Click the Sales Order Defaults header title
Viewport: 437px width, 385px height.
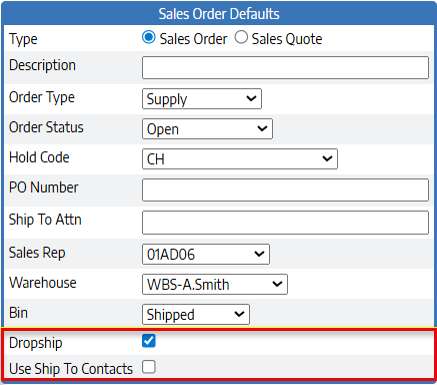pyautogui.click(x=219, y=14)
